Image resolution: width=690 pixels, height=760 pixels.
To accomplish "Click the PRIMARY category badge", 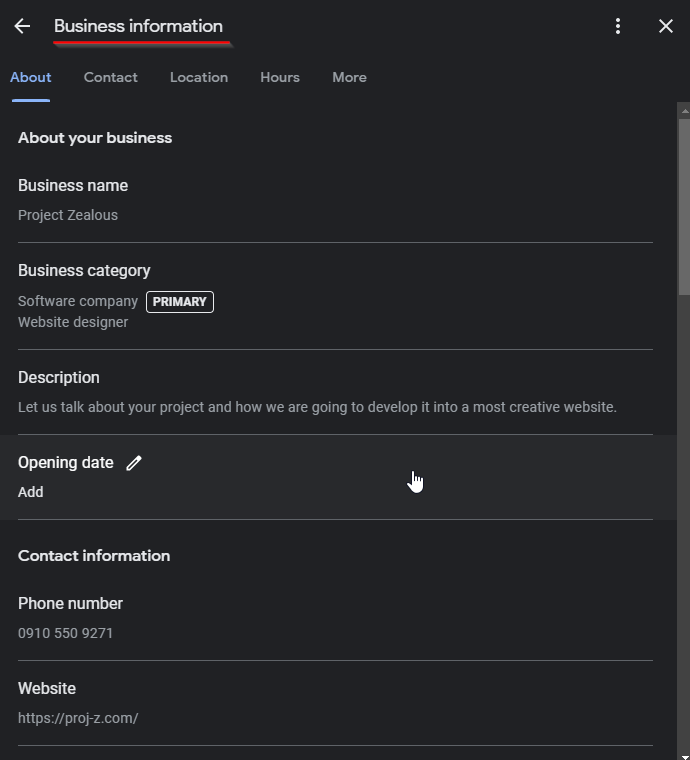I will click(x=180, y=301).
